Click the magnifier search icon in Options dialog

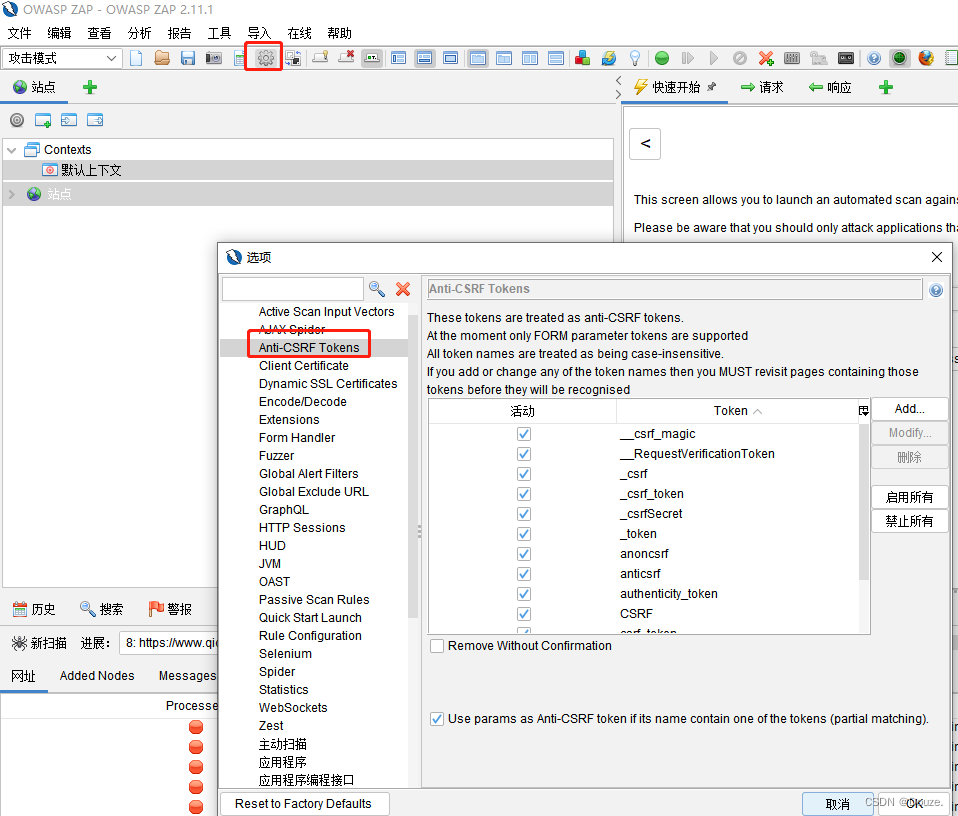tap(376, 289)
